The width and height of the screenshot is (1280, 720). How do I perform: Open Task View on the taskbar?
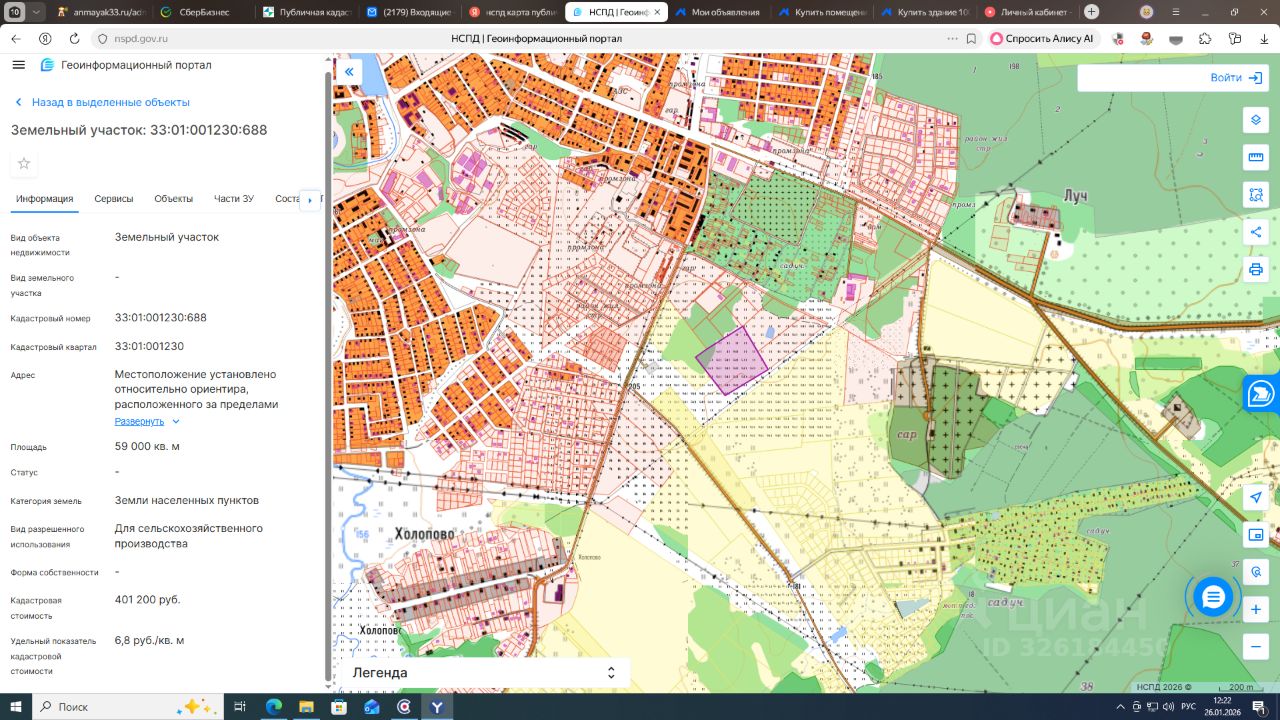point(240,706)
